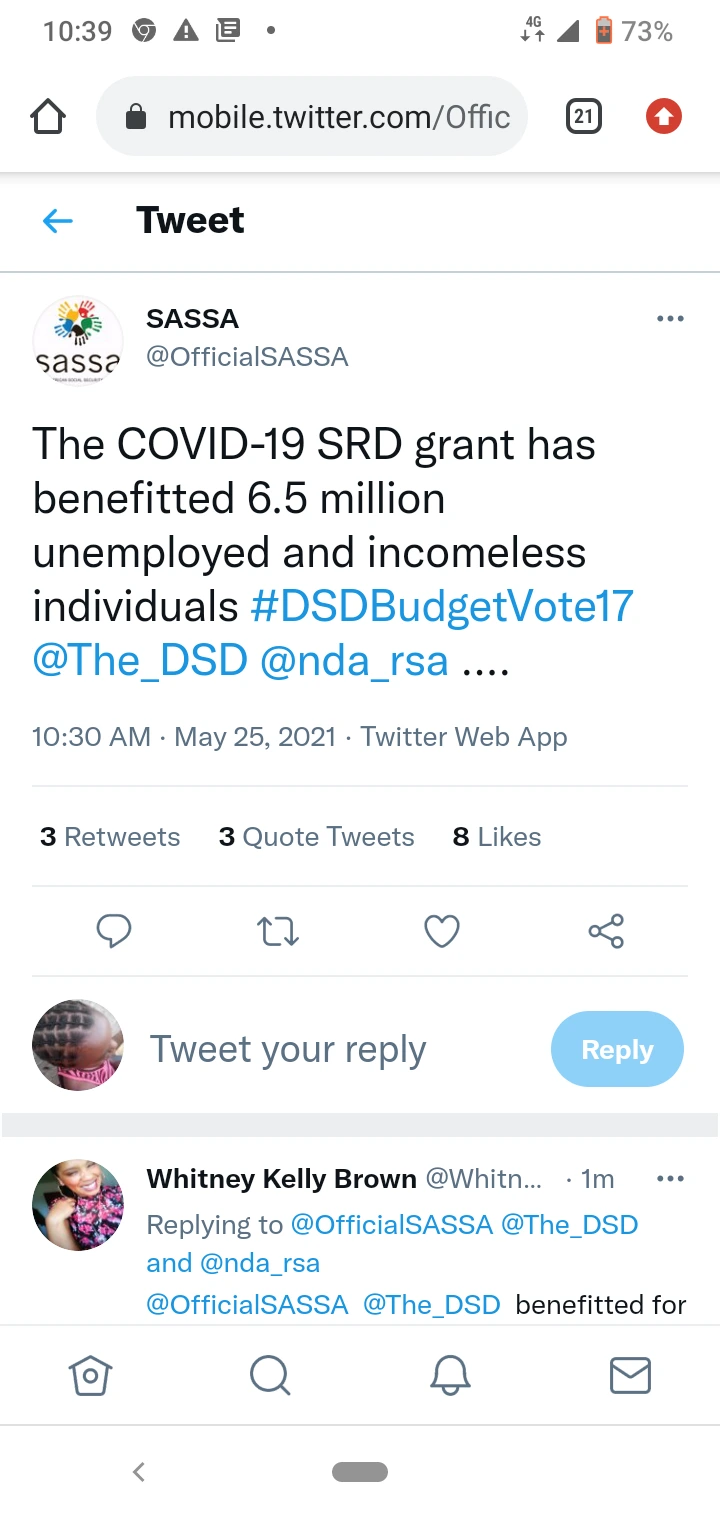This screenshot has width=720, height=1520.
Task: Go to Twitter Home tab
Action: [90, 1376]
